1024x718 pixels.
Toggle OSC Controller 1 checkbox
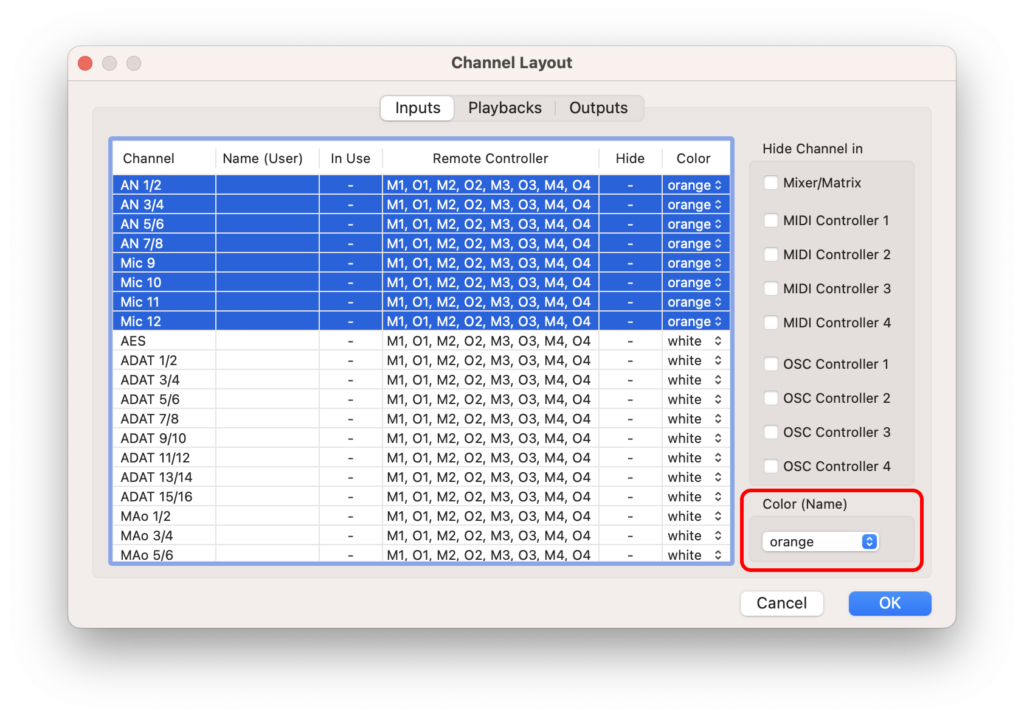click(771, 364)
